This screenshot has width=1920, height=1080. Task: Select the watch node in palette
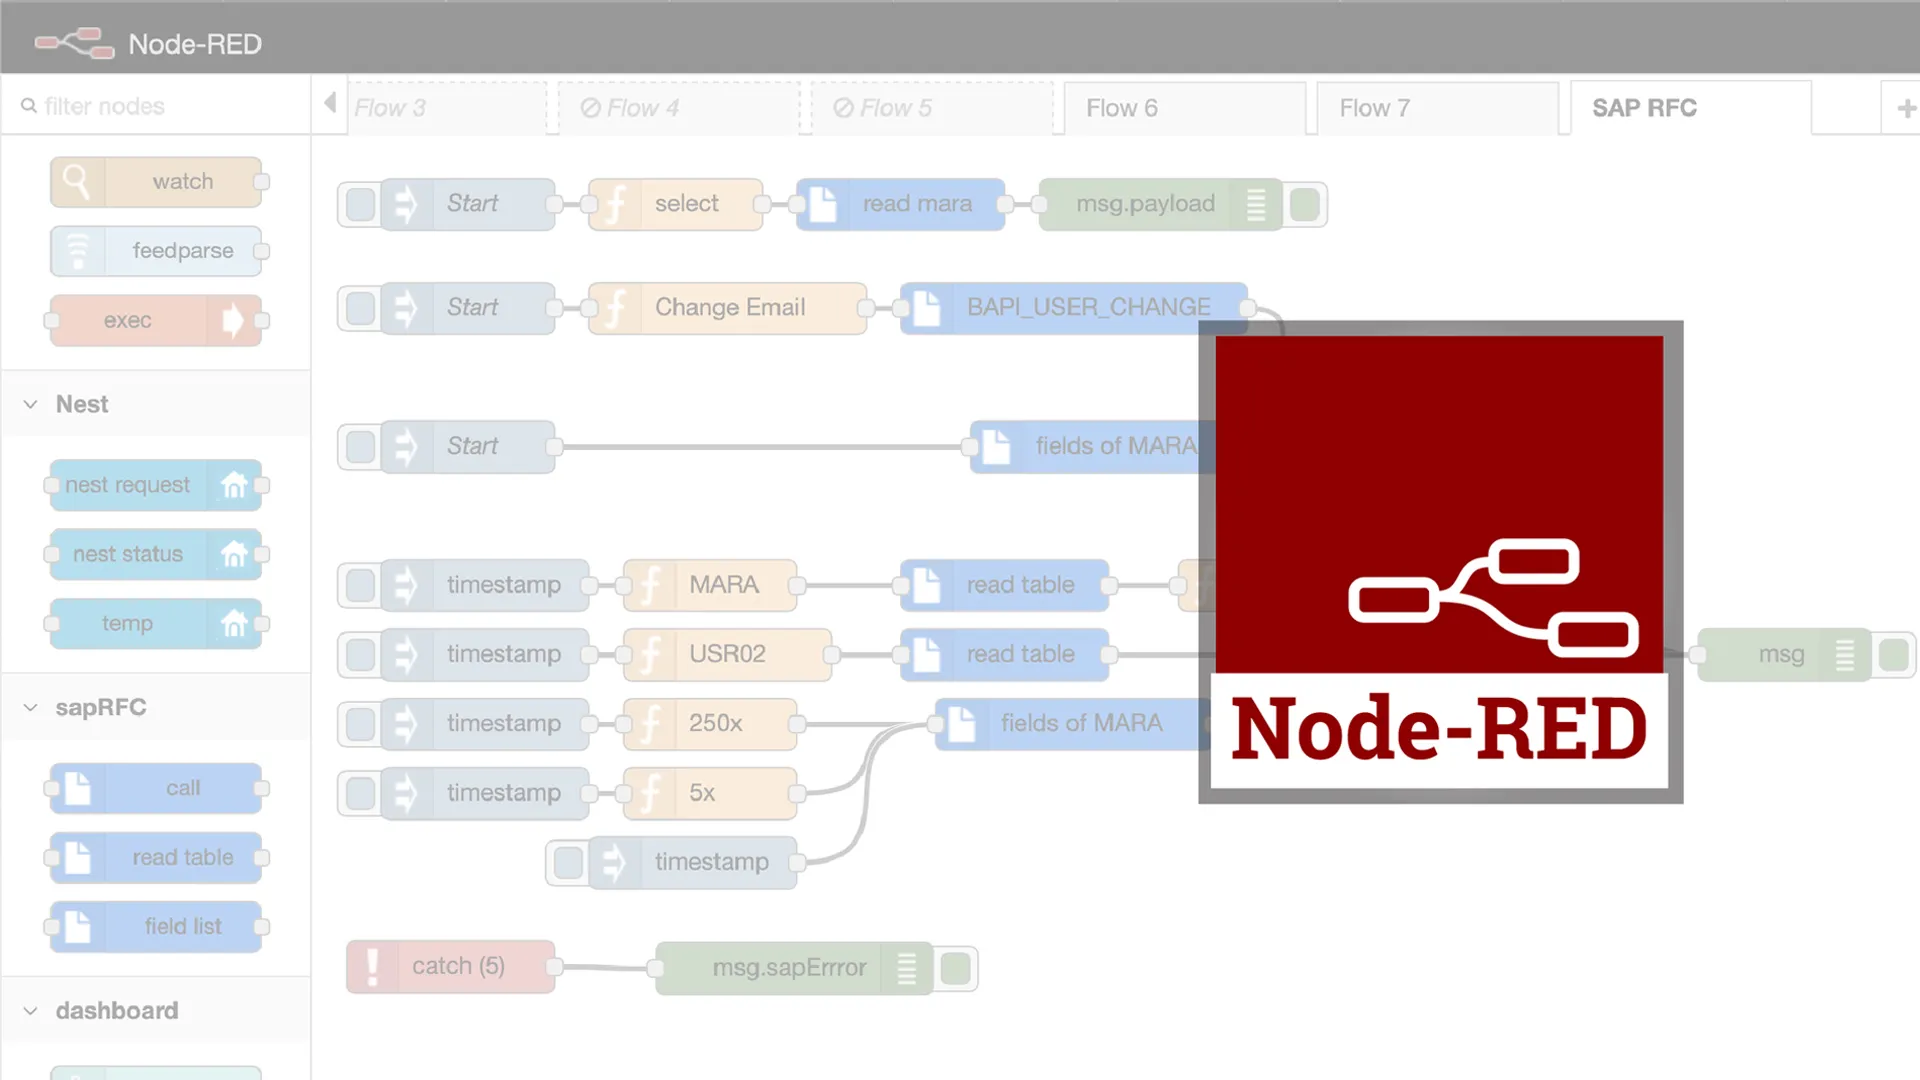157,182
